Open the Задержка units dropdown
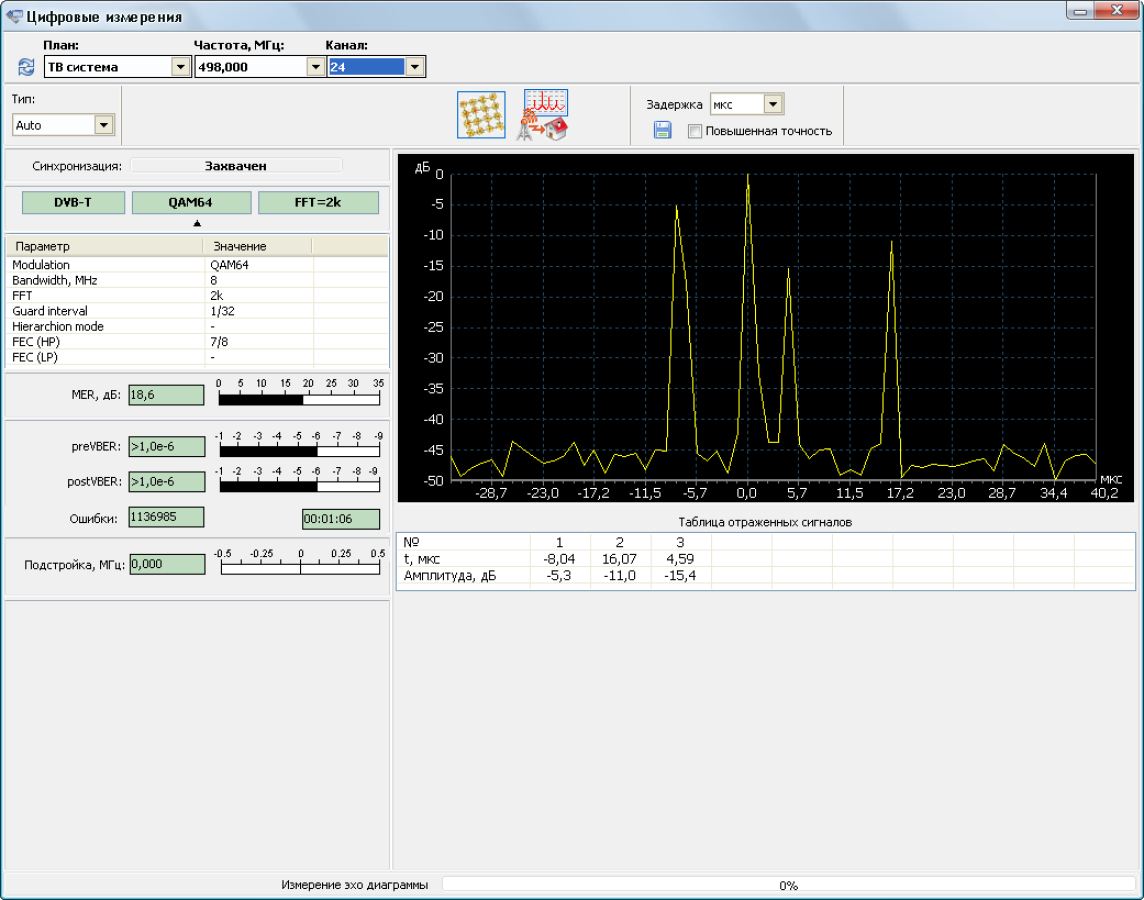The image size is (1144, 900). click(x=773, y=104)
